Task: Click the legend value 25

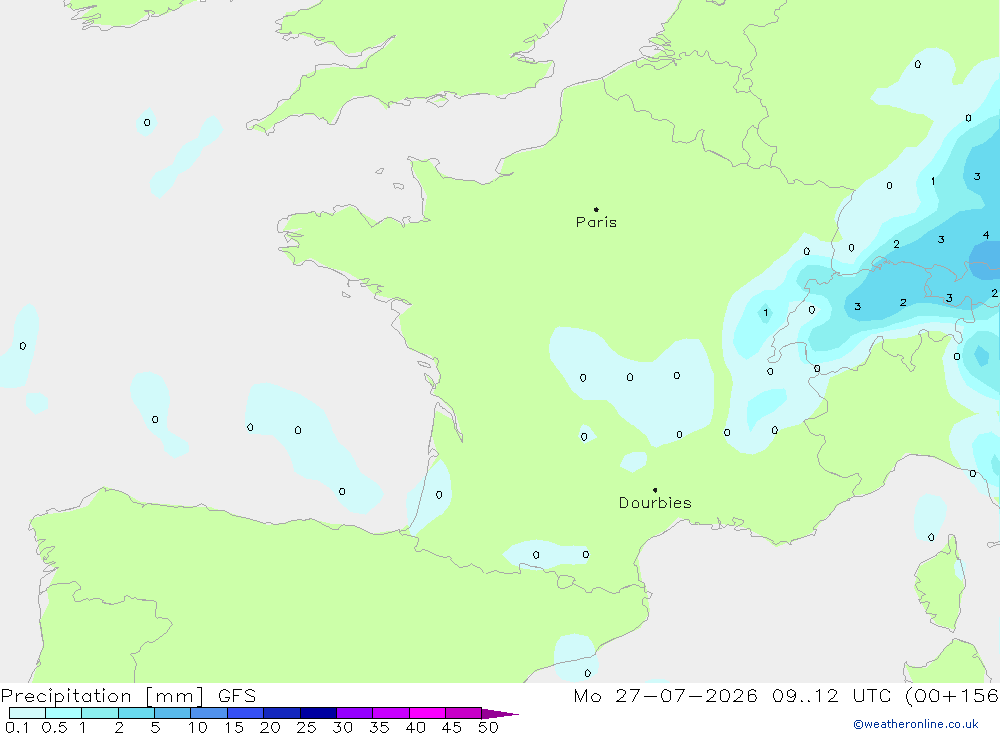Action: (x=306, y=727)
